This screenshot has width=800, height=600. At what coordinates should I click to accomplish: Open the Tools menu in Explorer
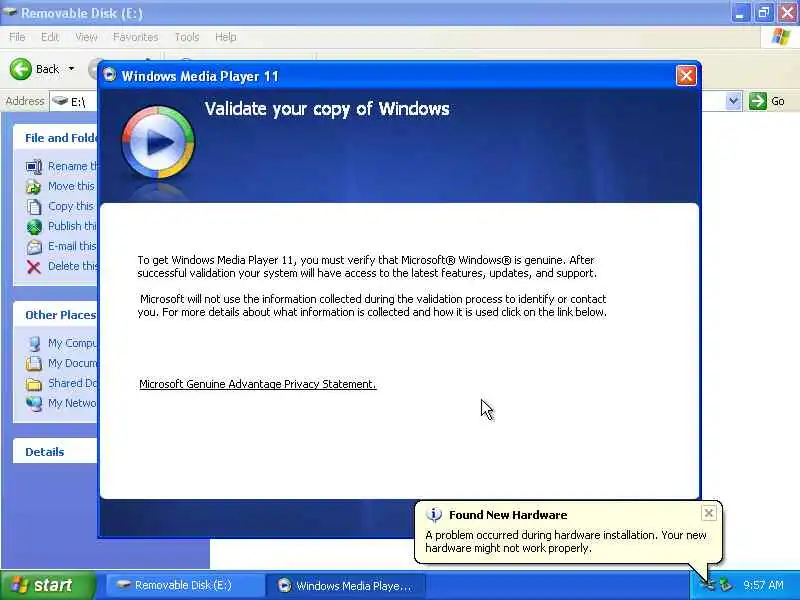click(x=187, y=37)
